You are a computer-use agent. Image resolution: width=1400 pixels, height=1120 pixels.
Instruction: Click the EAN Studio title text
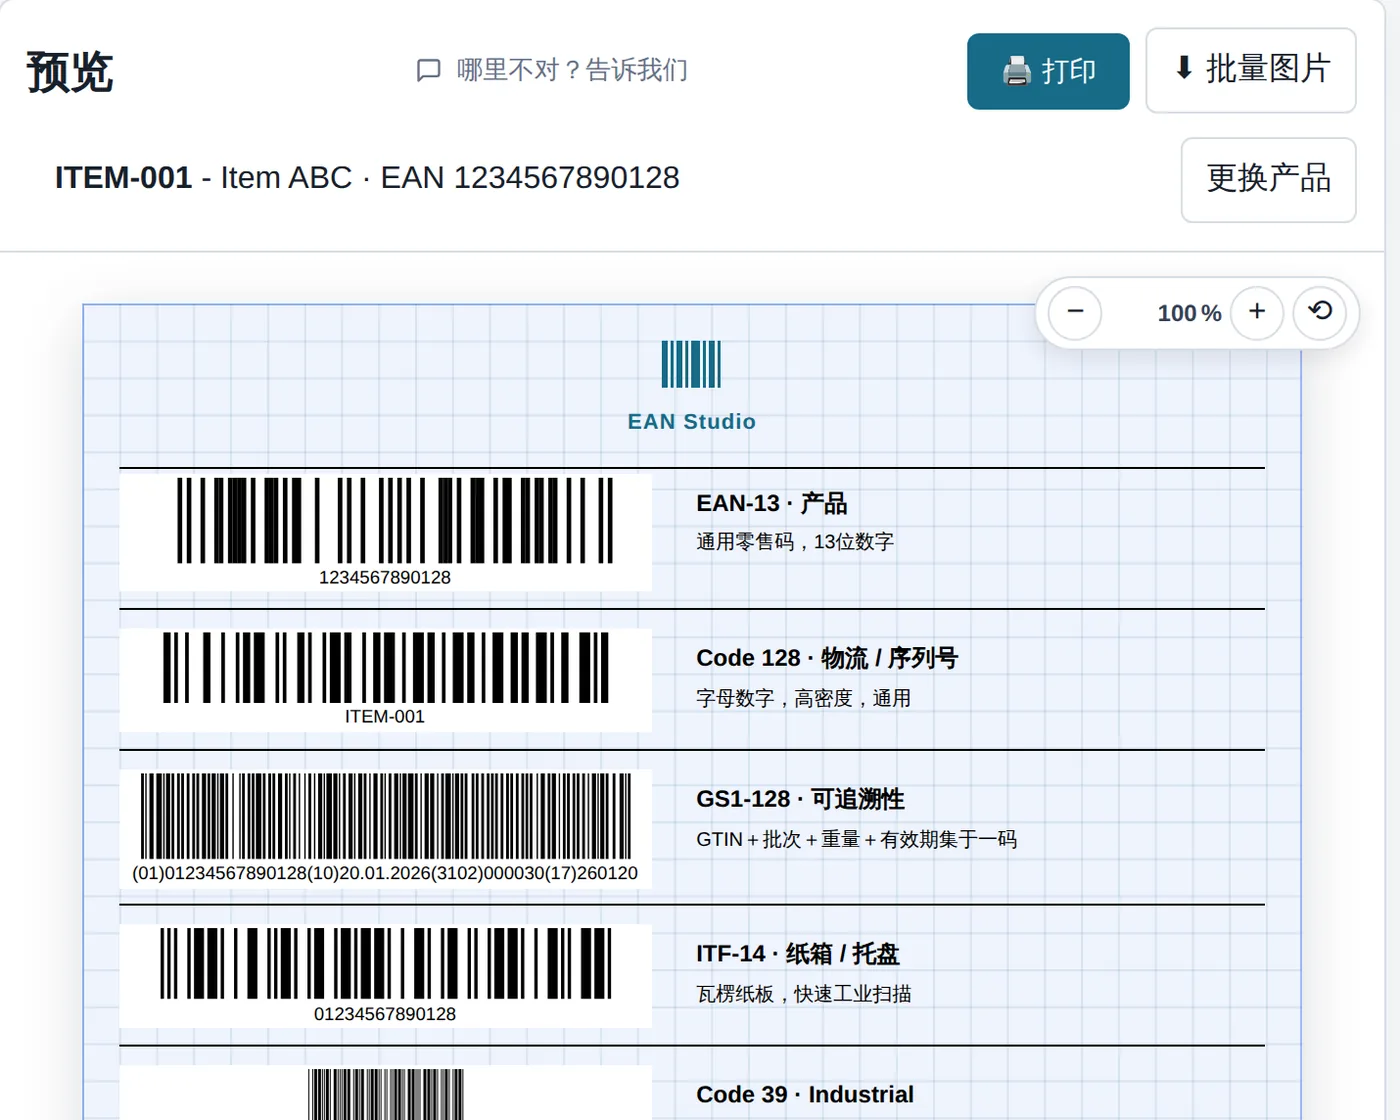(x=691, y=422)
